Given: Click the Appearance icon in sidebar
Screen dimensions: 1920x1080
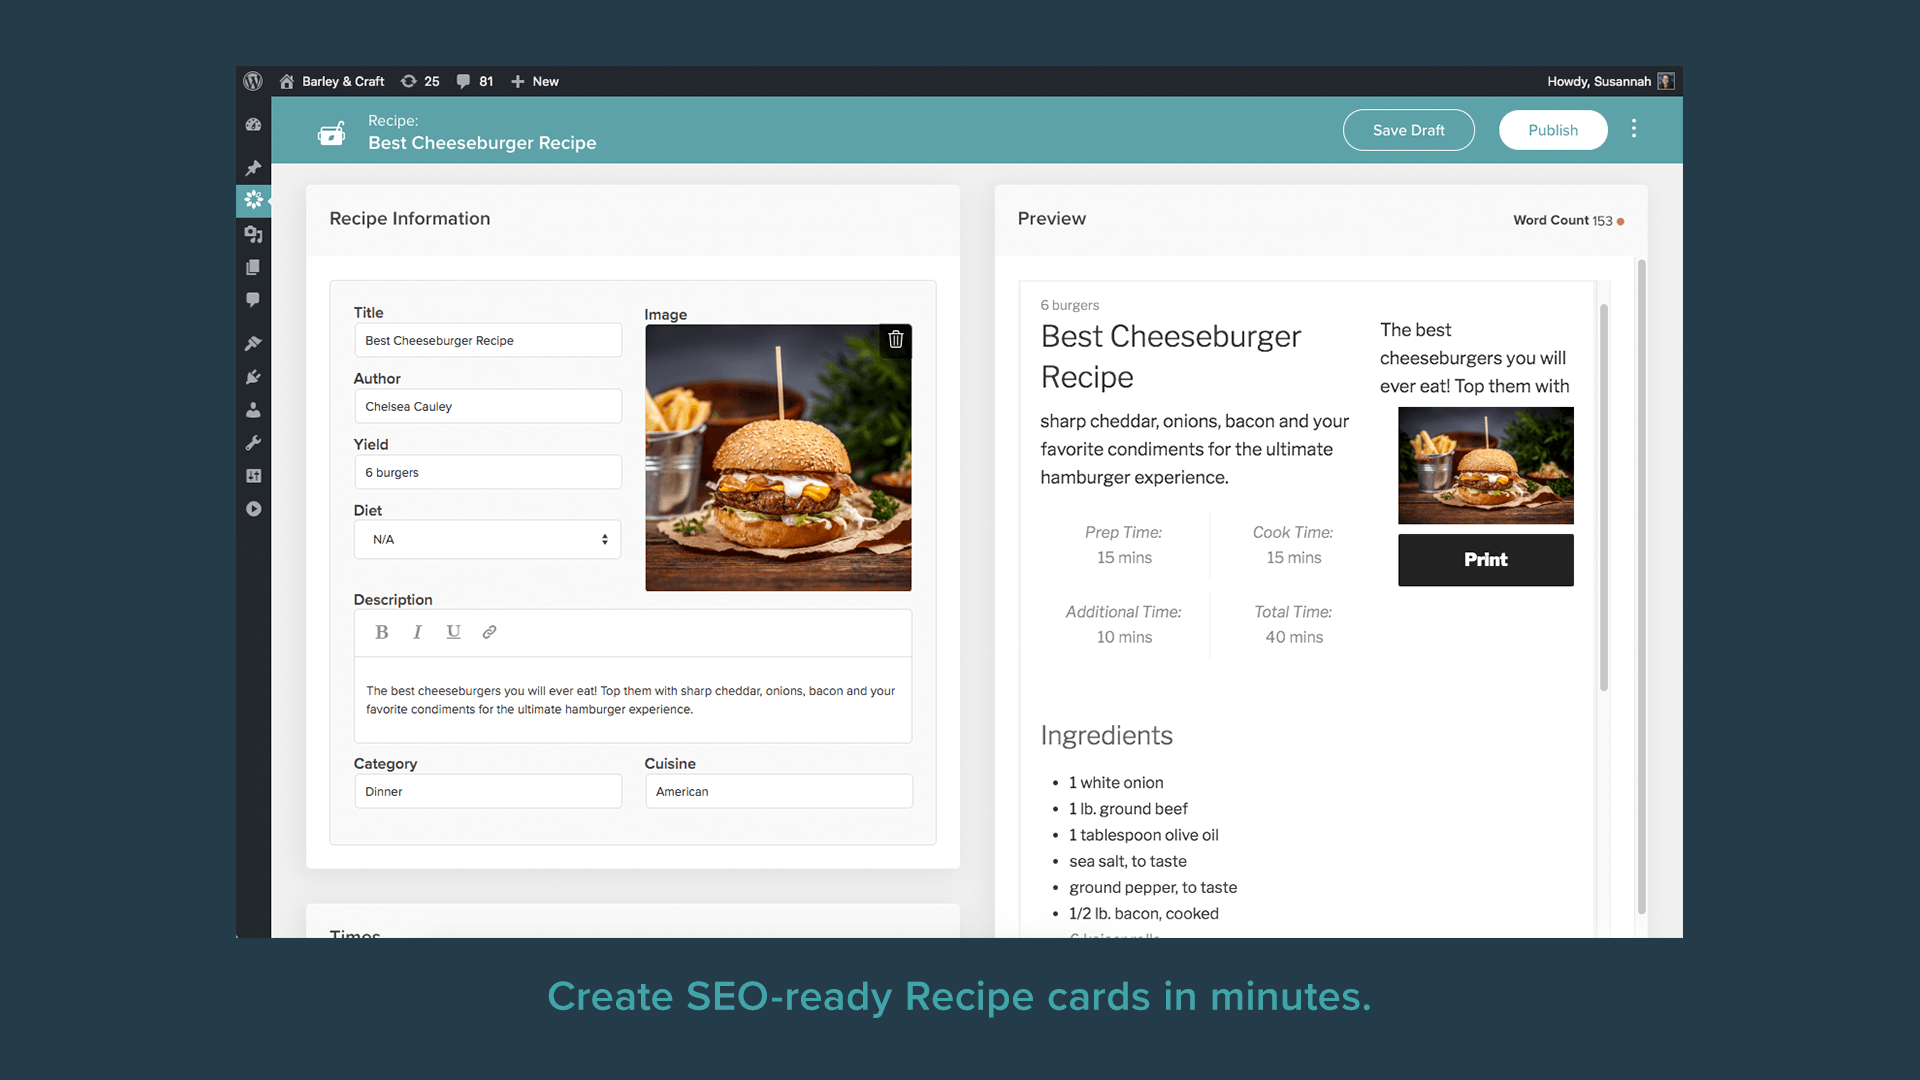Looking at the screenshot, I should coord(253,343).
